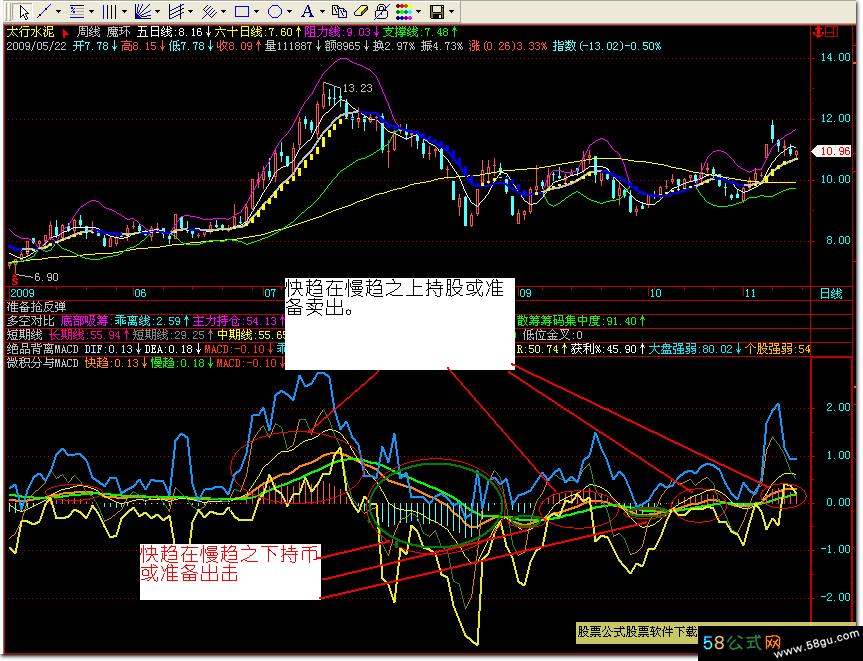Select the eraser tool

(361, 12)
